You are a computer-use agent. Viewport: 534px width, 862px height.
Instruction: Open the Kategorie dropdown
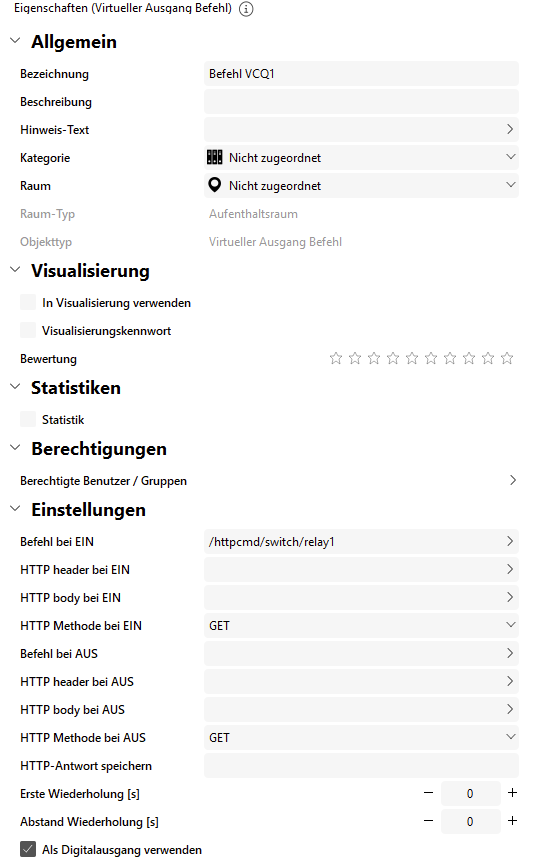pos(361,158)
